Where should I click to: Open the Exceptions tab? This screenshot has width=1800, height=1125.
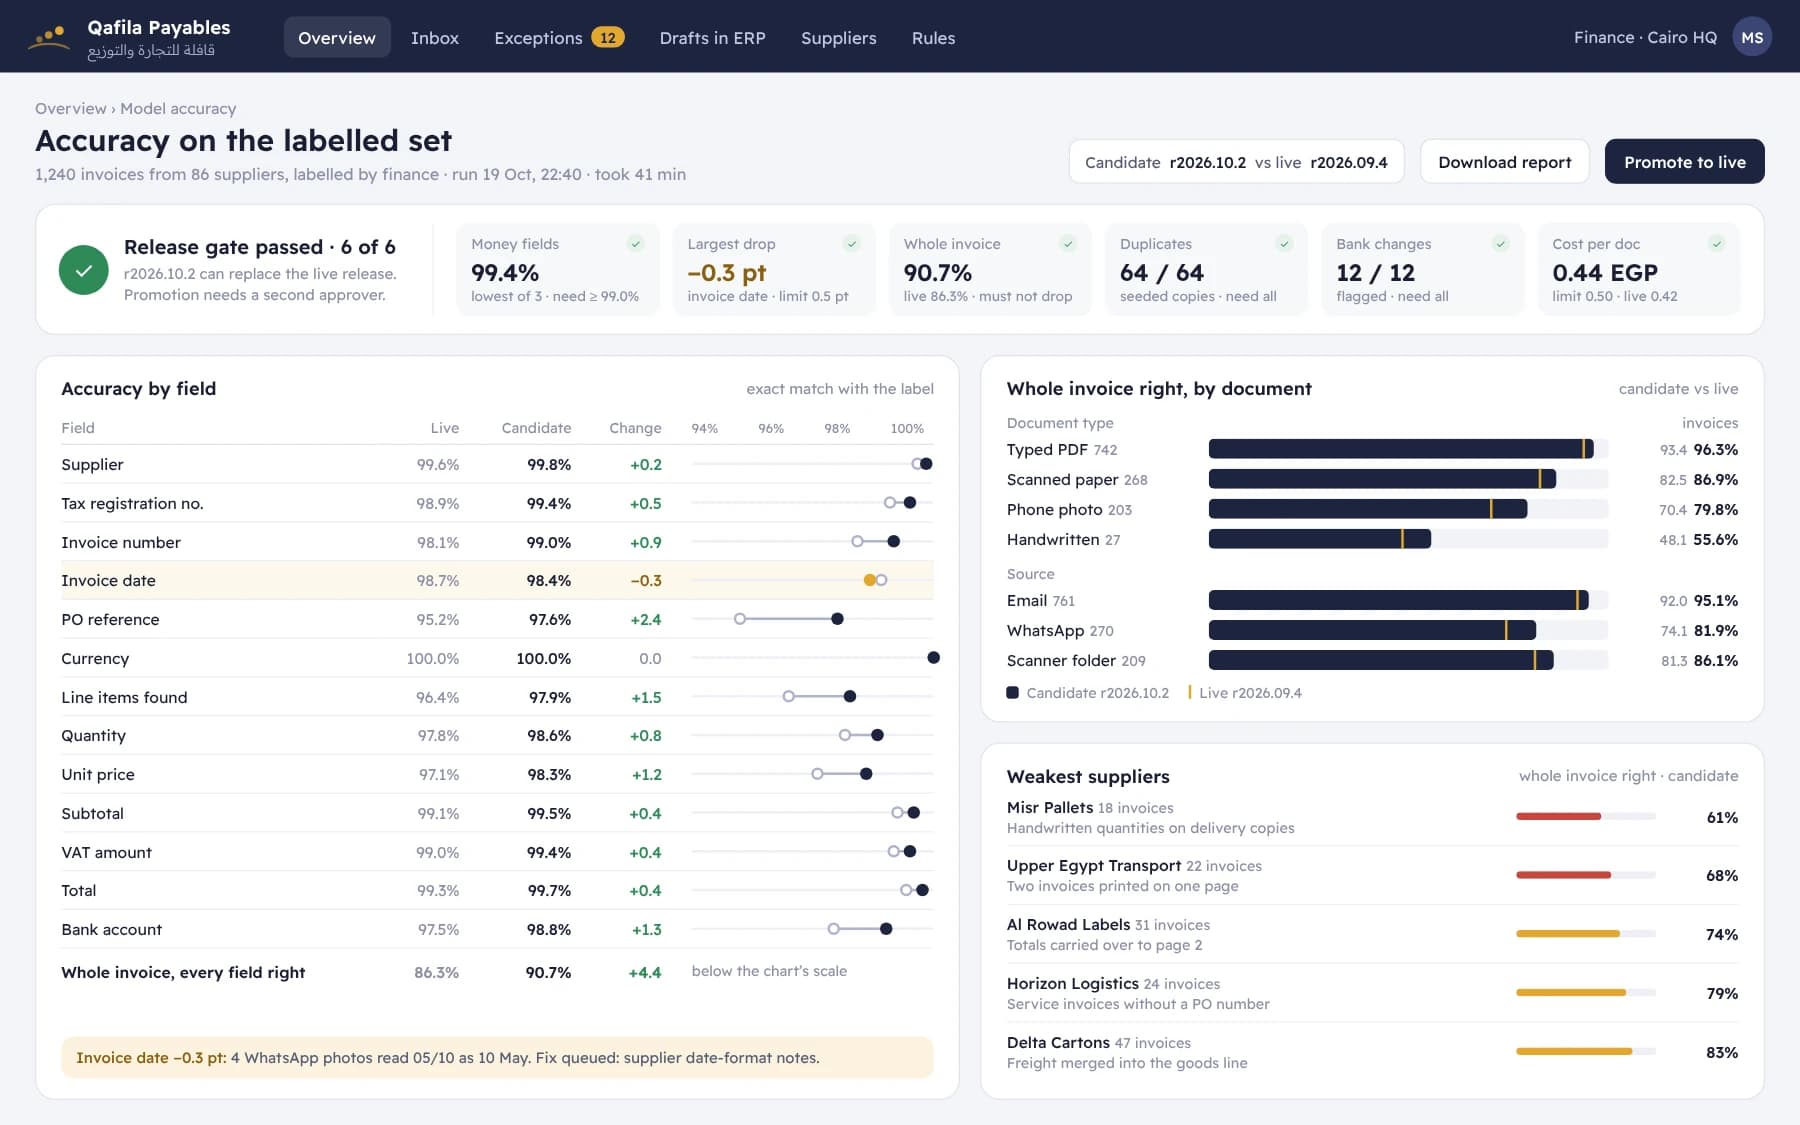coord(559,38)
